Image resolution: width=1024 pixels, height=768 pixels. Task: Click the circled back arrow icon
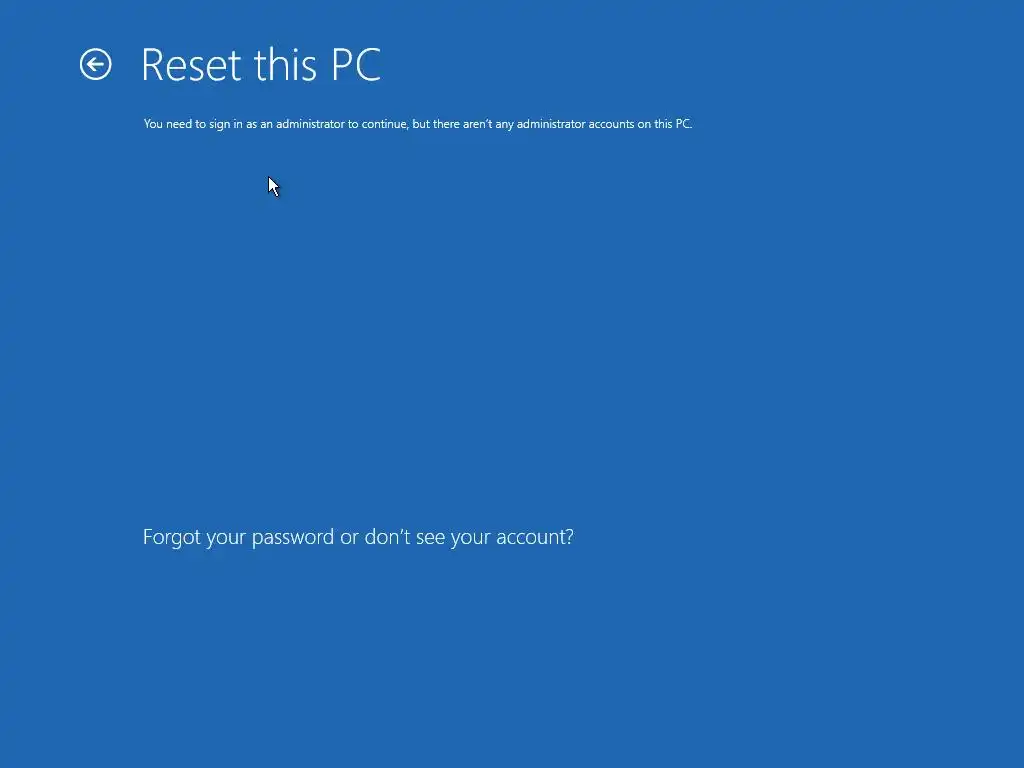pyautogui.click(x=95, y=65)
